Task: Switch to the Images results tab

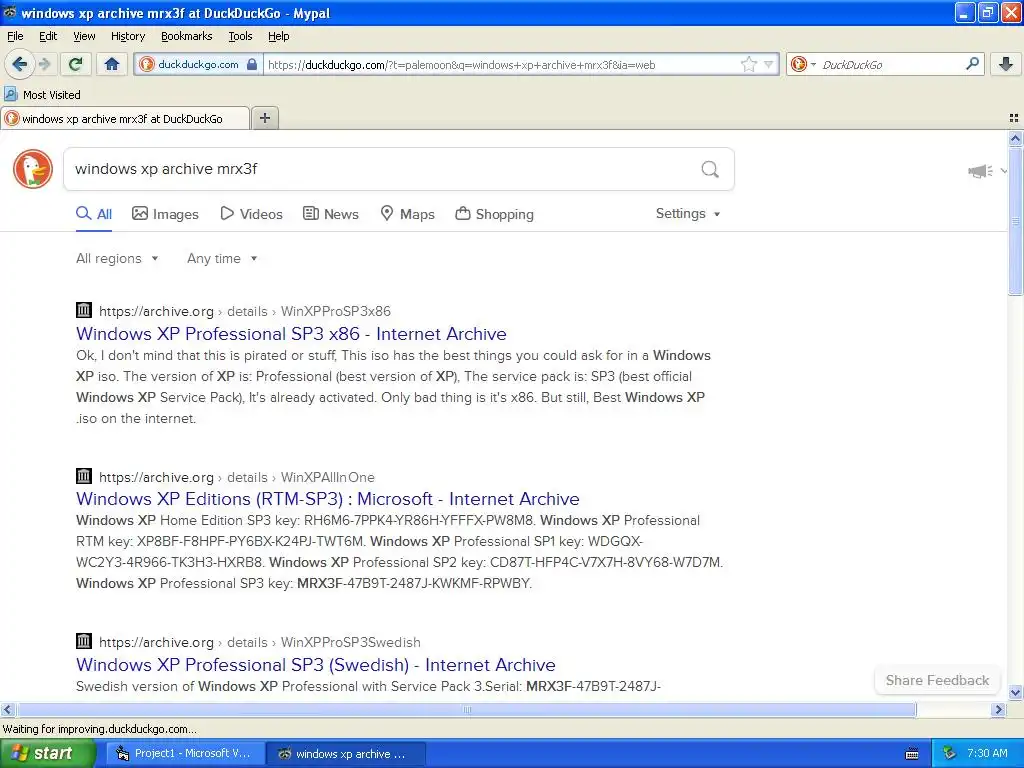Action: click(165, 214)
